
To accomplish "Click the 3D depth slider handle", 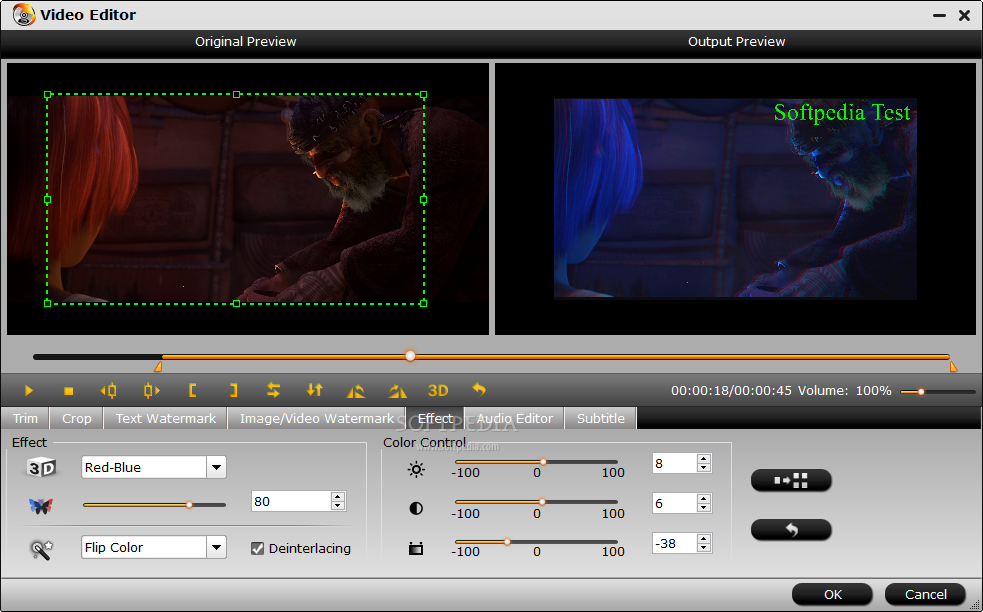I will (189, 504).
